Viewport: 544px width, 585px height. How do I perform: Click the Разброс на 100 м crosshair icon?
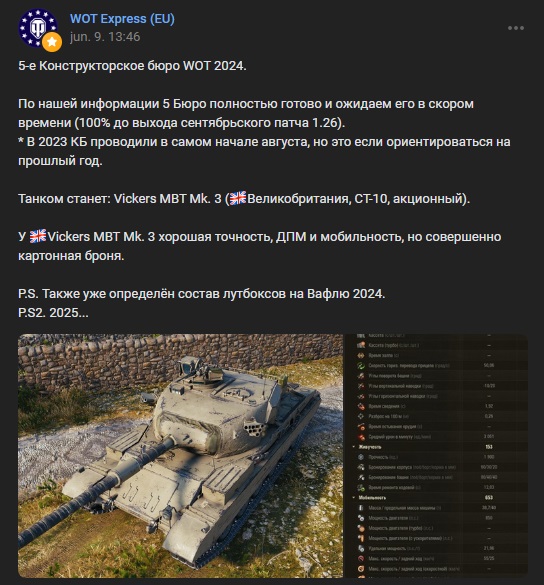coord(361,416)
